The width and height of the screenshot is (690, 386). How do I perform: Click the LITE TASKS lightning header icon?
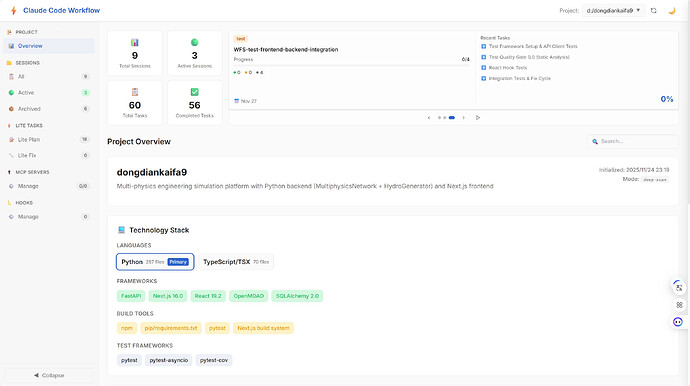pyautogui.click(x=9, y=125)
